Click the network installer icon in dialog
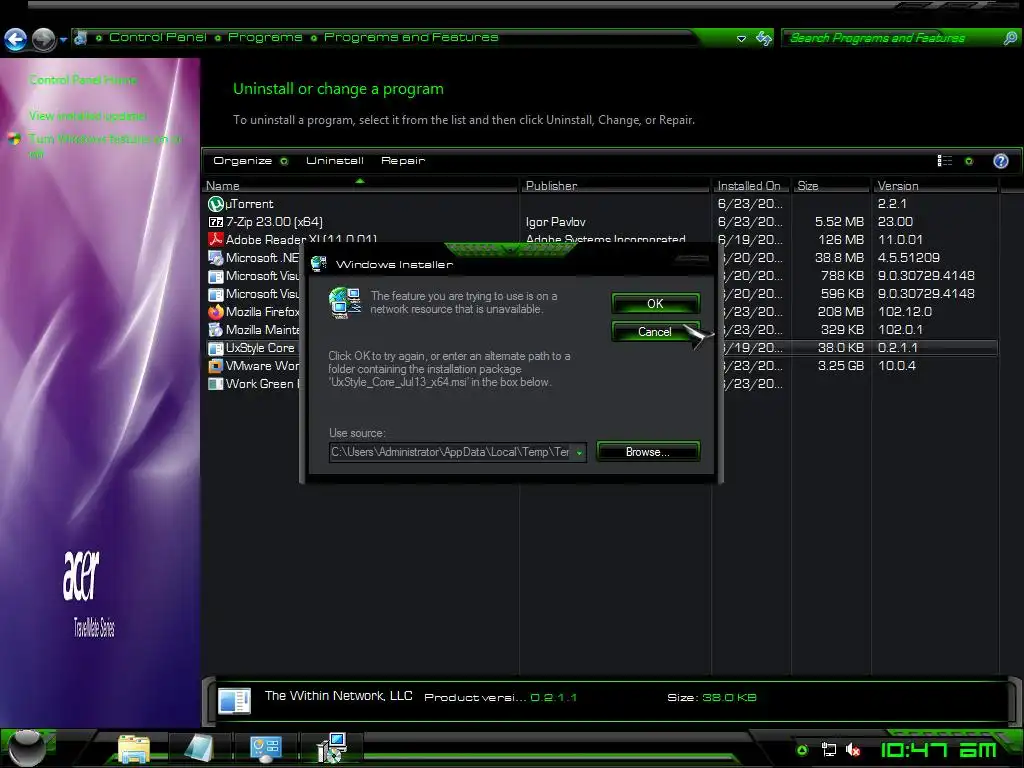Viewport: 1024px width, 768px height. [345, 303]
